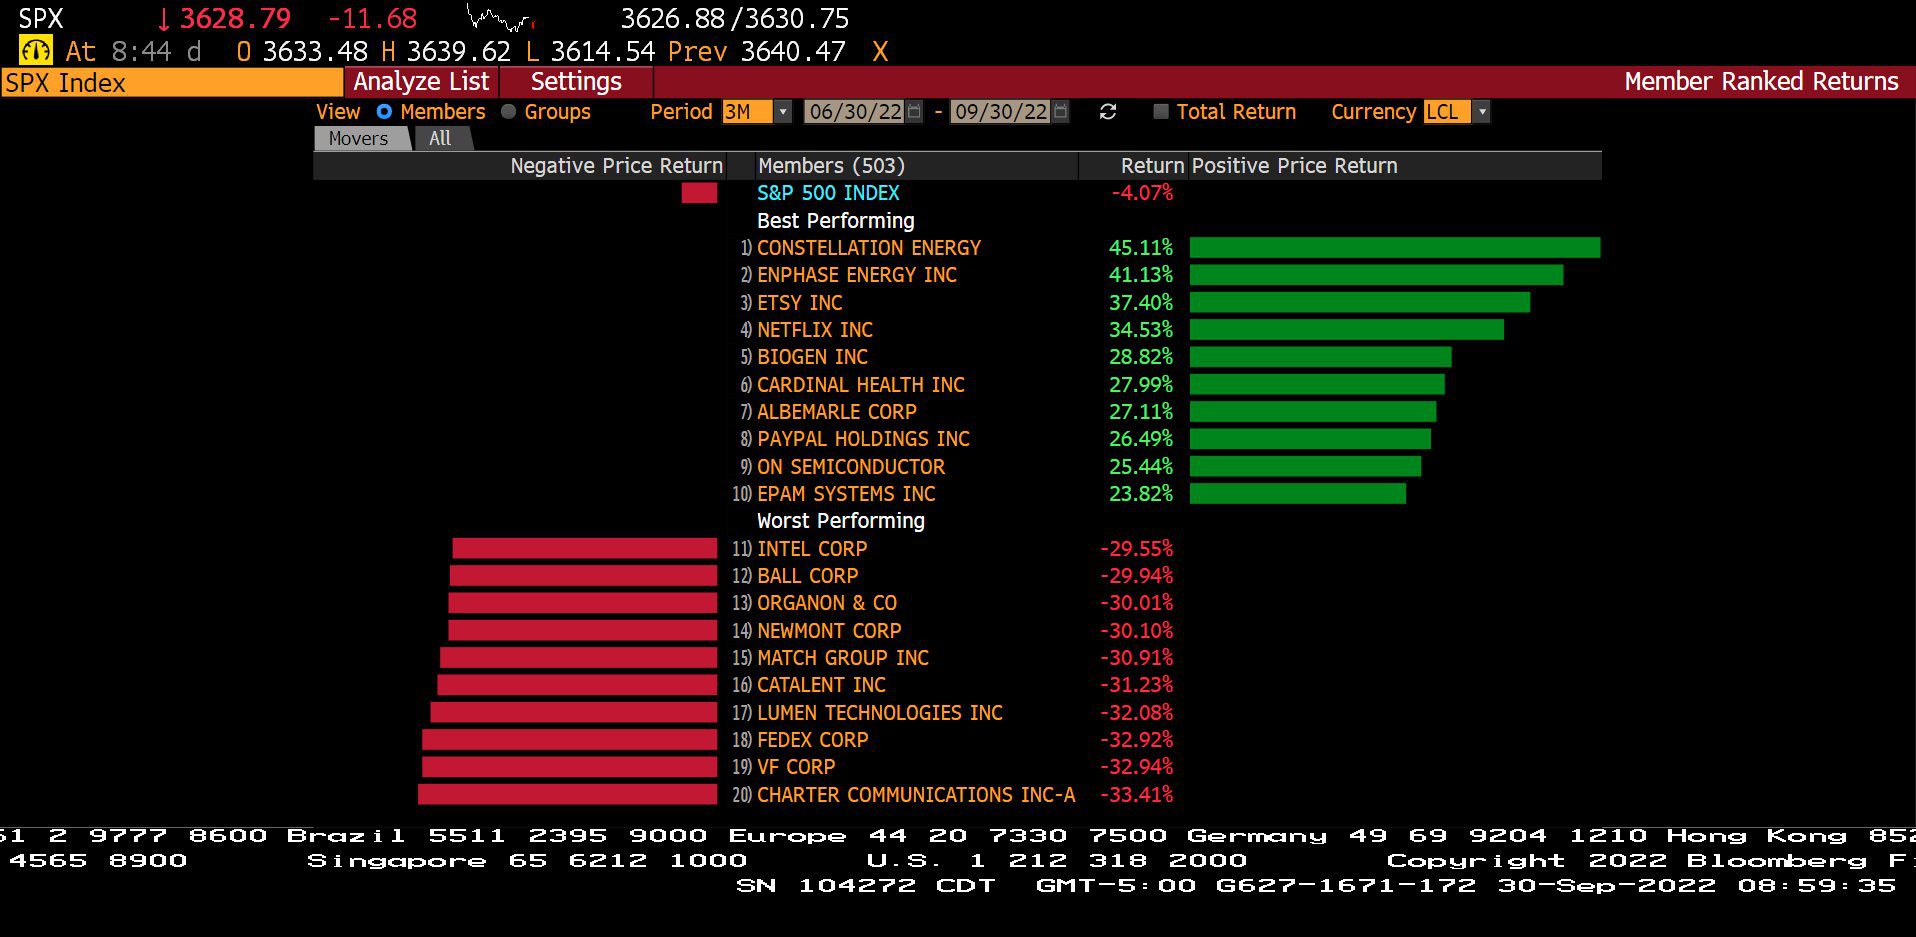Click the -4.07% index return value
Image resolution: width=1916 pixels, height=937 pixels.
(1143, 193)
